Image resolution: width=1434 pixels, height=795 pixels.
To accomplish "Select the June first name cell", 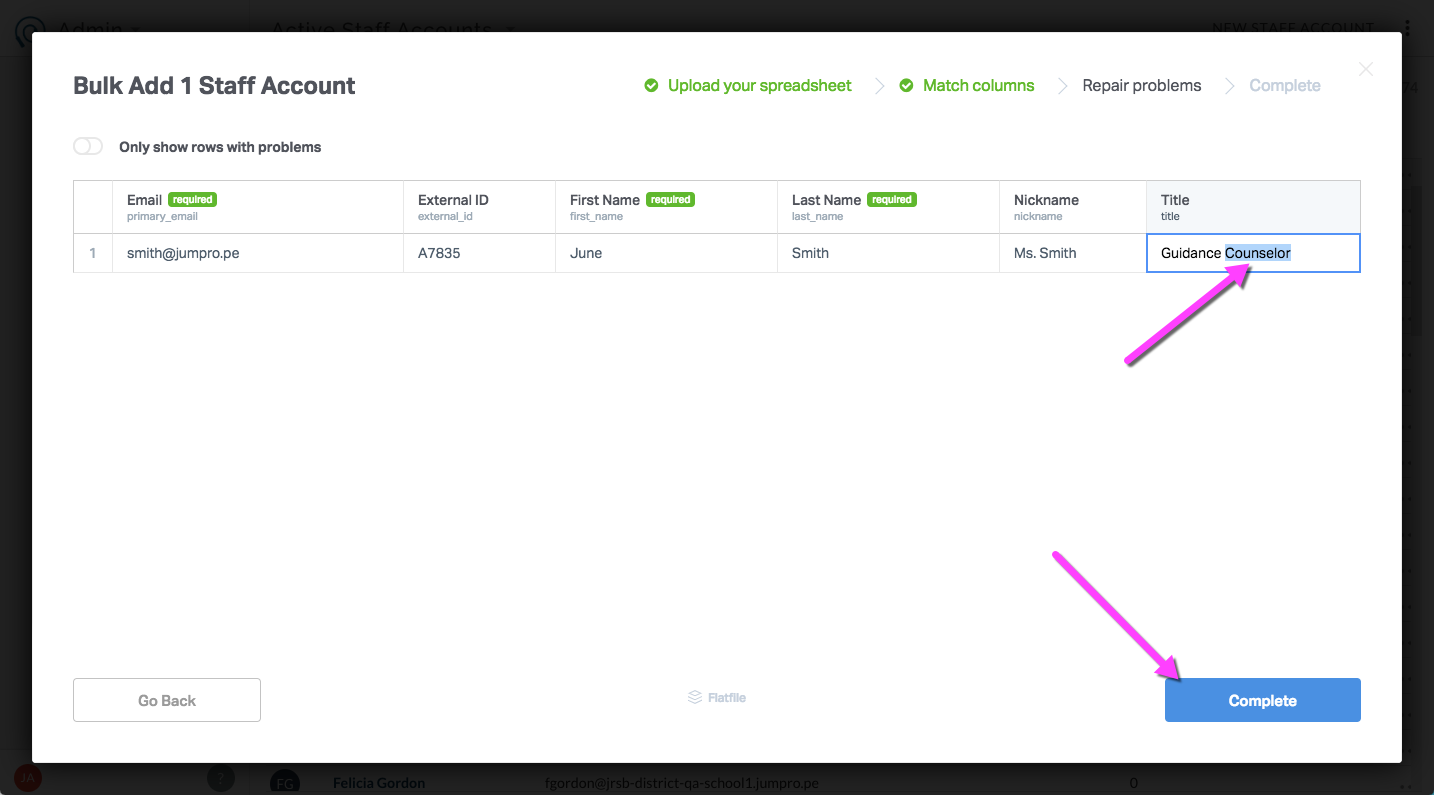I will (x=667, y=253).
